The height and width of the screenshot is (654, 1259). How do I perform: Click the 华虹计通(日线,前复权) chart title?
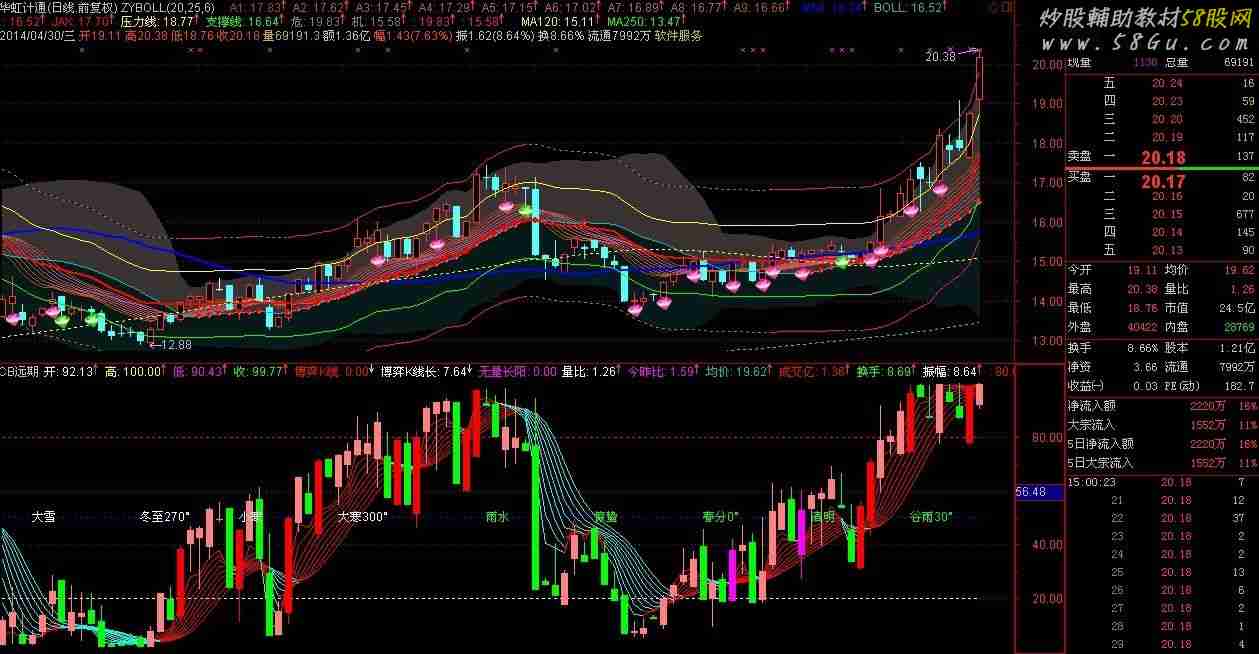point(60,7)
